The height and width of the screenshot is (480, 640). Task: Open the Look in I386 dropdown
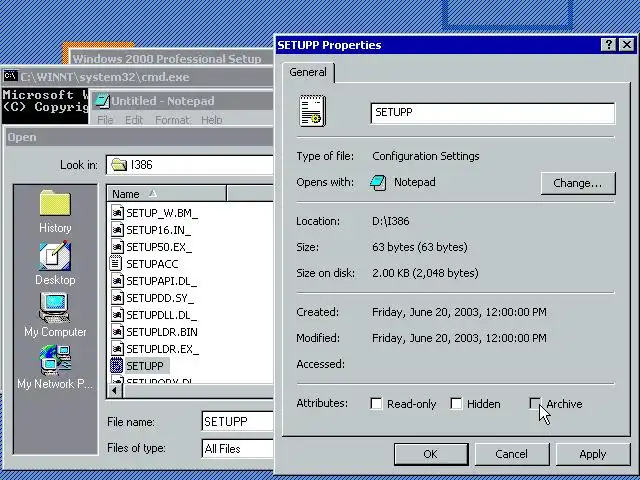click(x=190, y=165)
